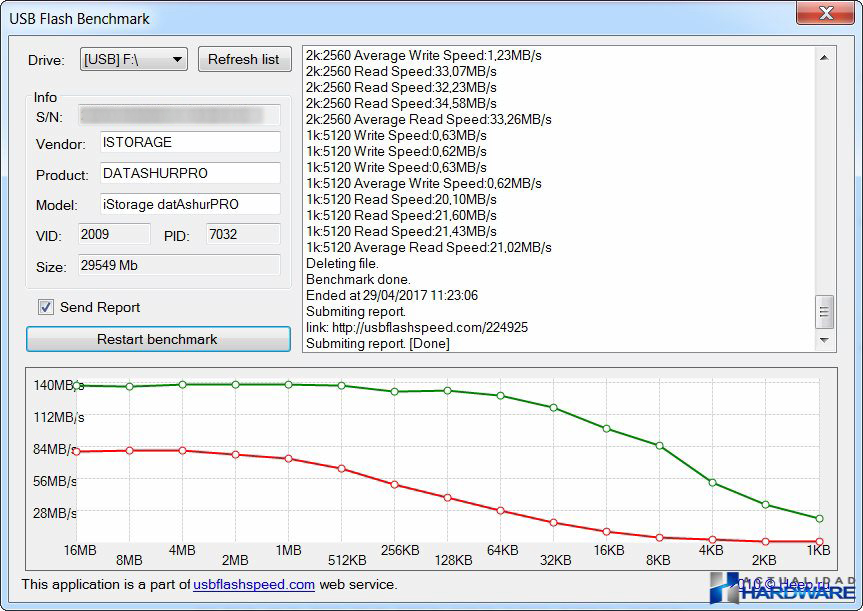Viewport: 863px width, 611px height.
Task: Click the green read point at 4KB
Action: tap(713, 483)
